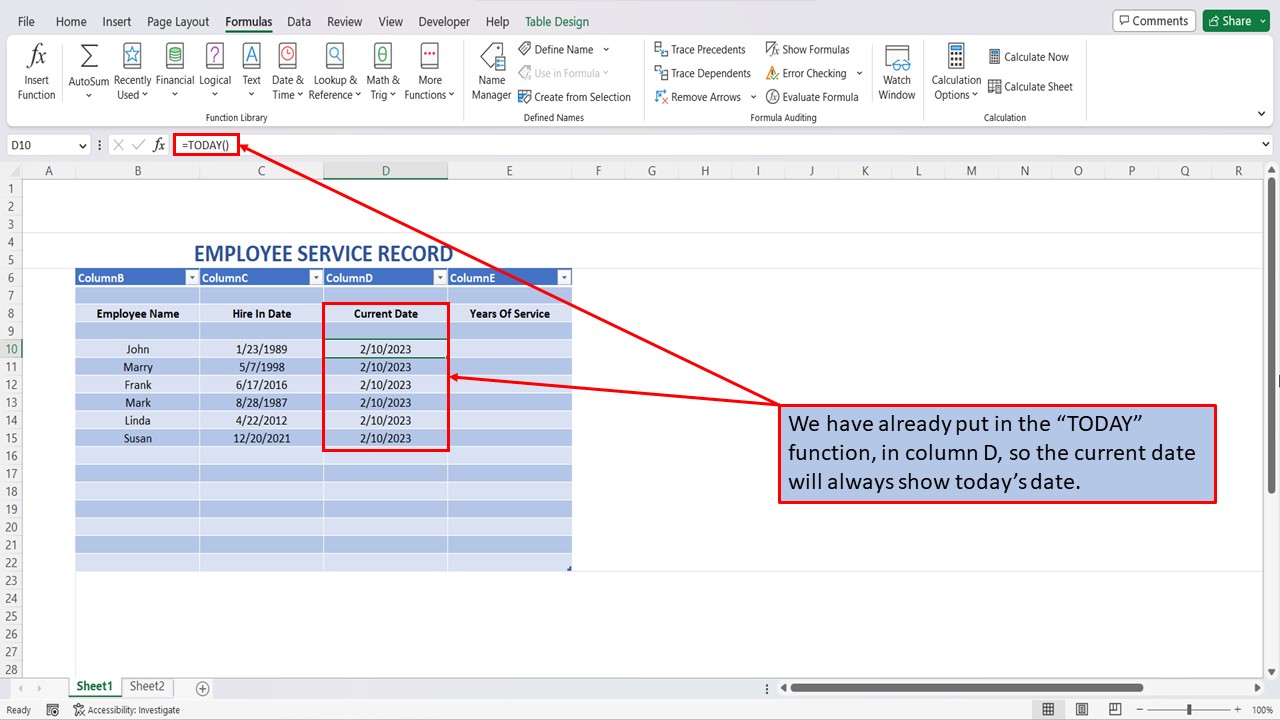This screenshot has height=720, width=1280.
Task: Open the Evaluate Formula tool
Action: click(x=814, y=96)
